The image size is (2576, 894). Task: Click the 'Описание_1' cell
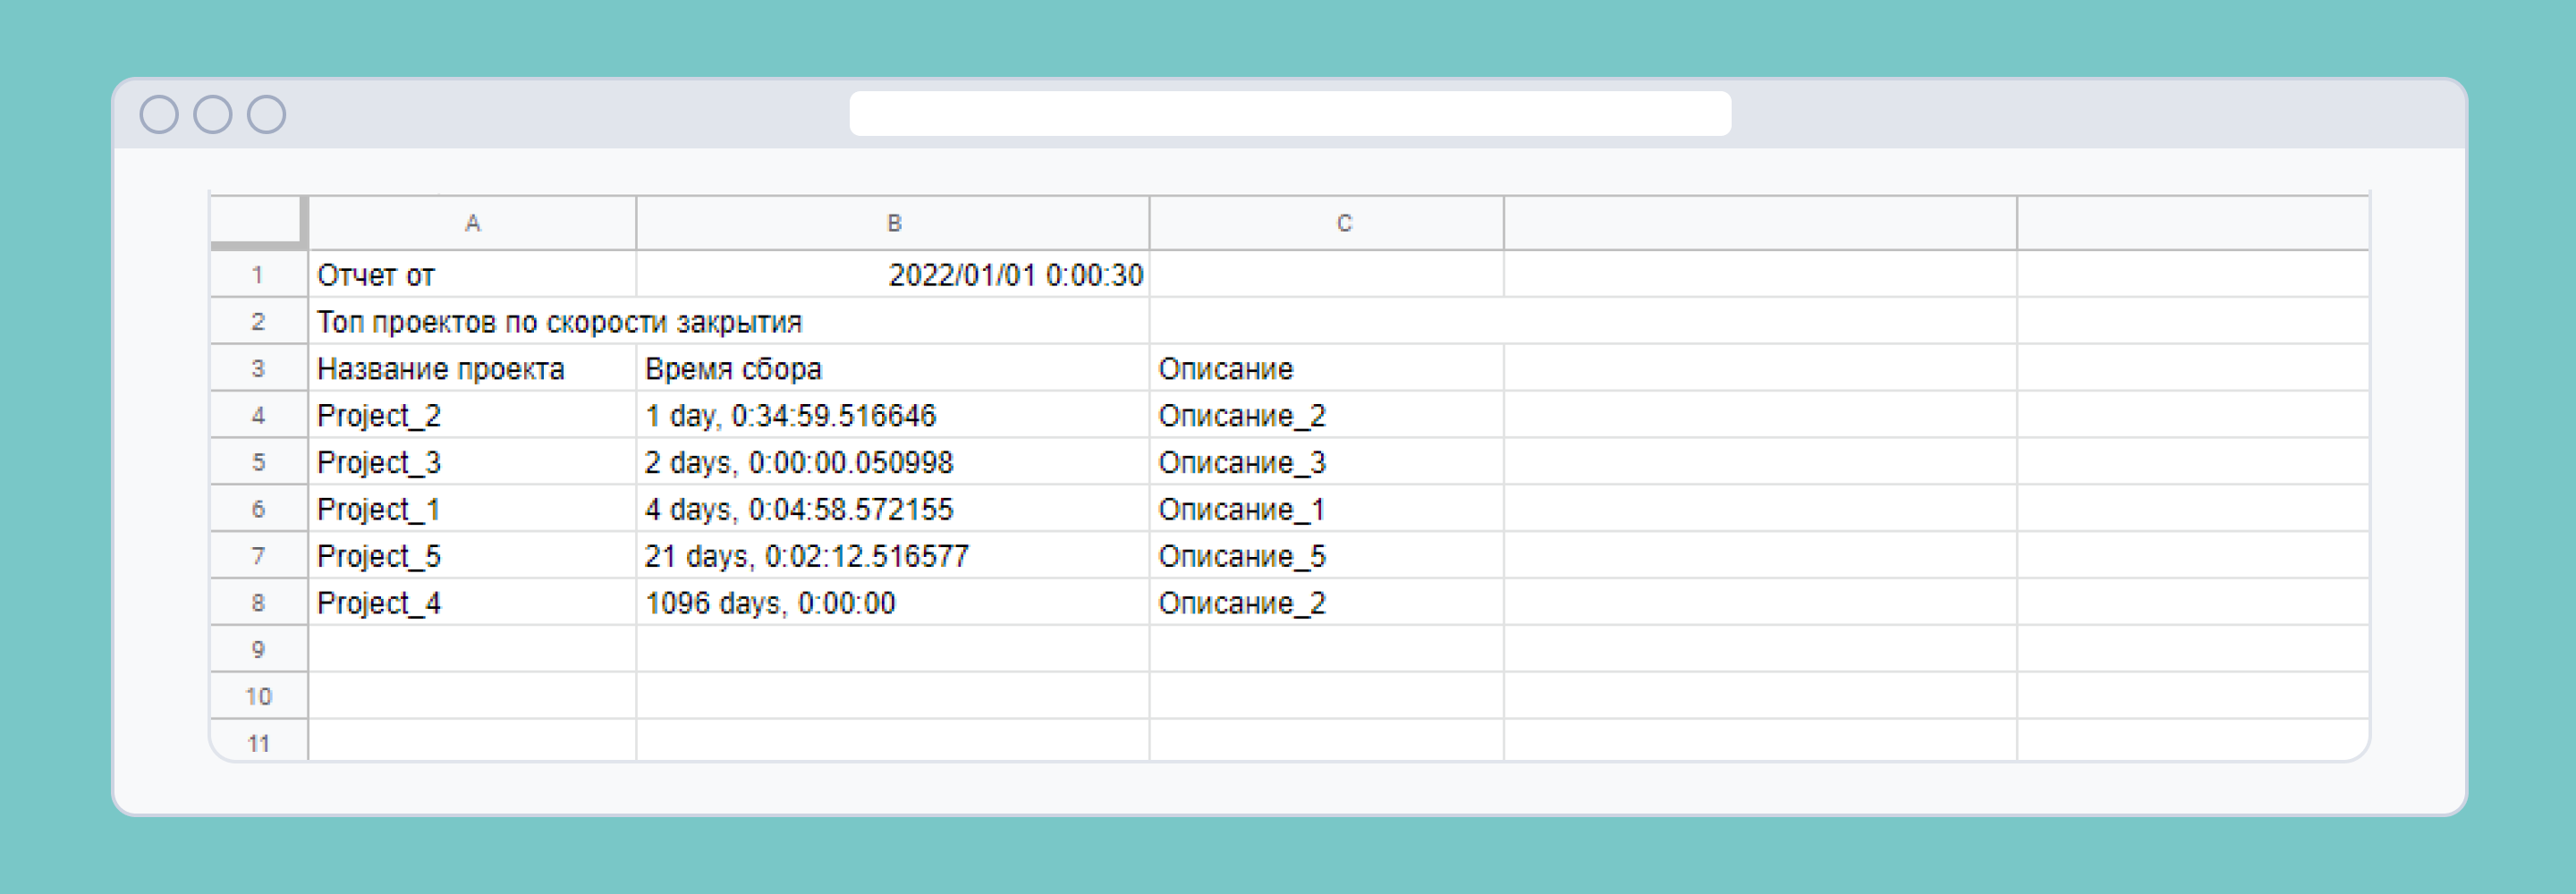1327,509
